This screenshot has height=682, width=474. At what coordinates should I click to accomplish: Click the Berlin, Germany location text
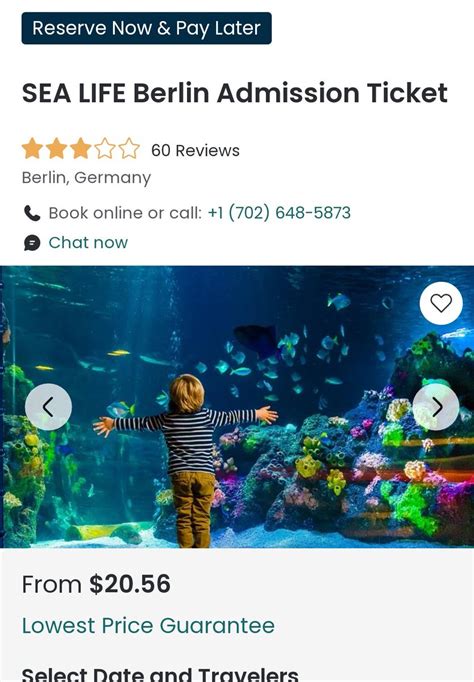pyautogui.click(x=87, y=177)
